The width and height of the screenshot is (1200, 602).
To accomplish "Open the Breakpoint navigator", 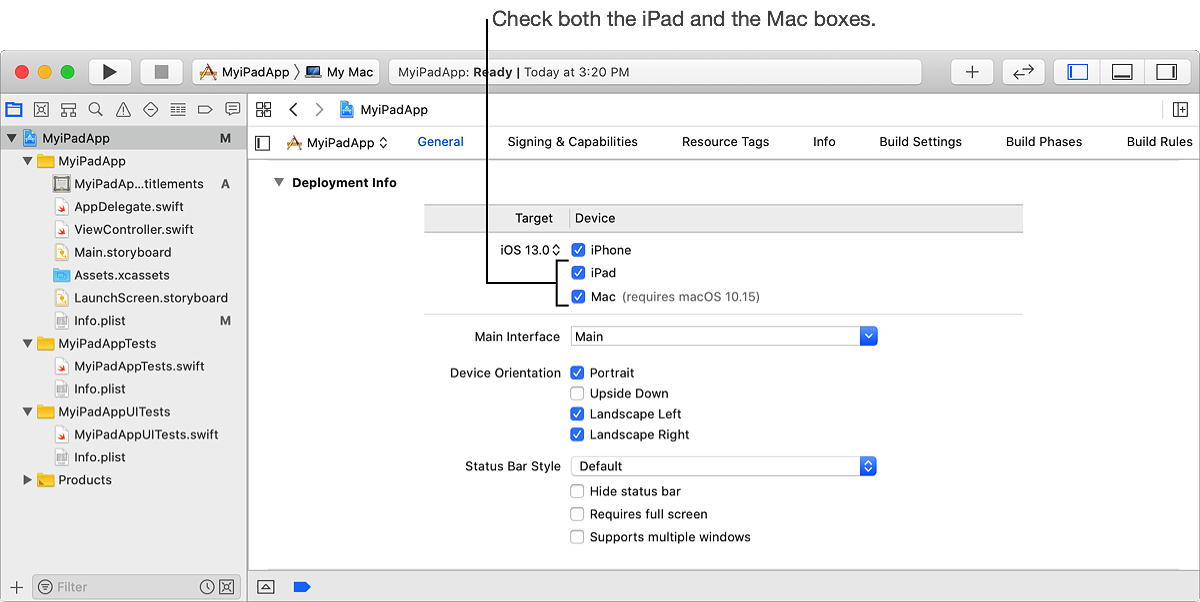I will [x=205, y=109].
